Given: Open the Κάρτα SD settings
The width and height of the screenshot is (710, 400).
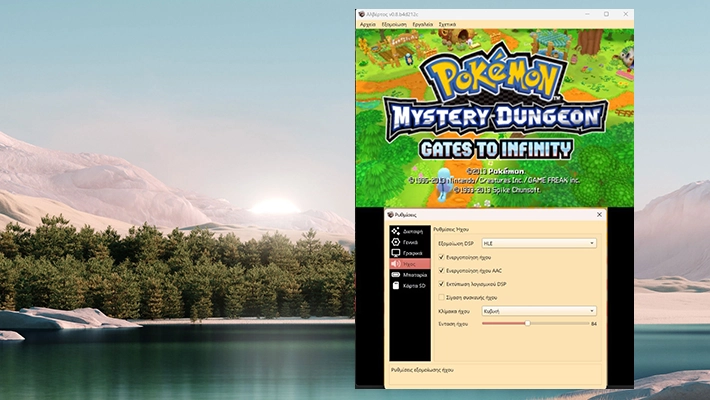Looking at the screenshot, I should tap(410, 285).
